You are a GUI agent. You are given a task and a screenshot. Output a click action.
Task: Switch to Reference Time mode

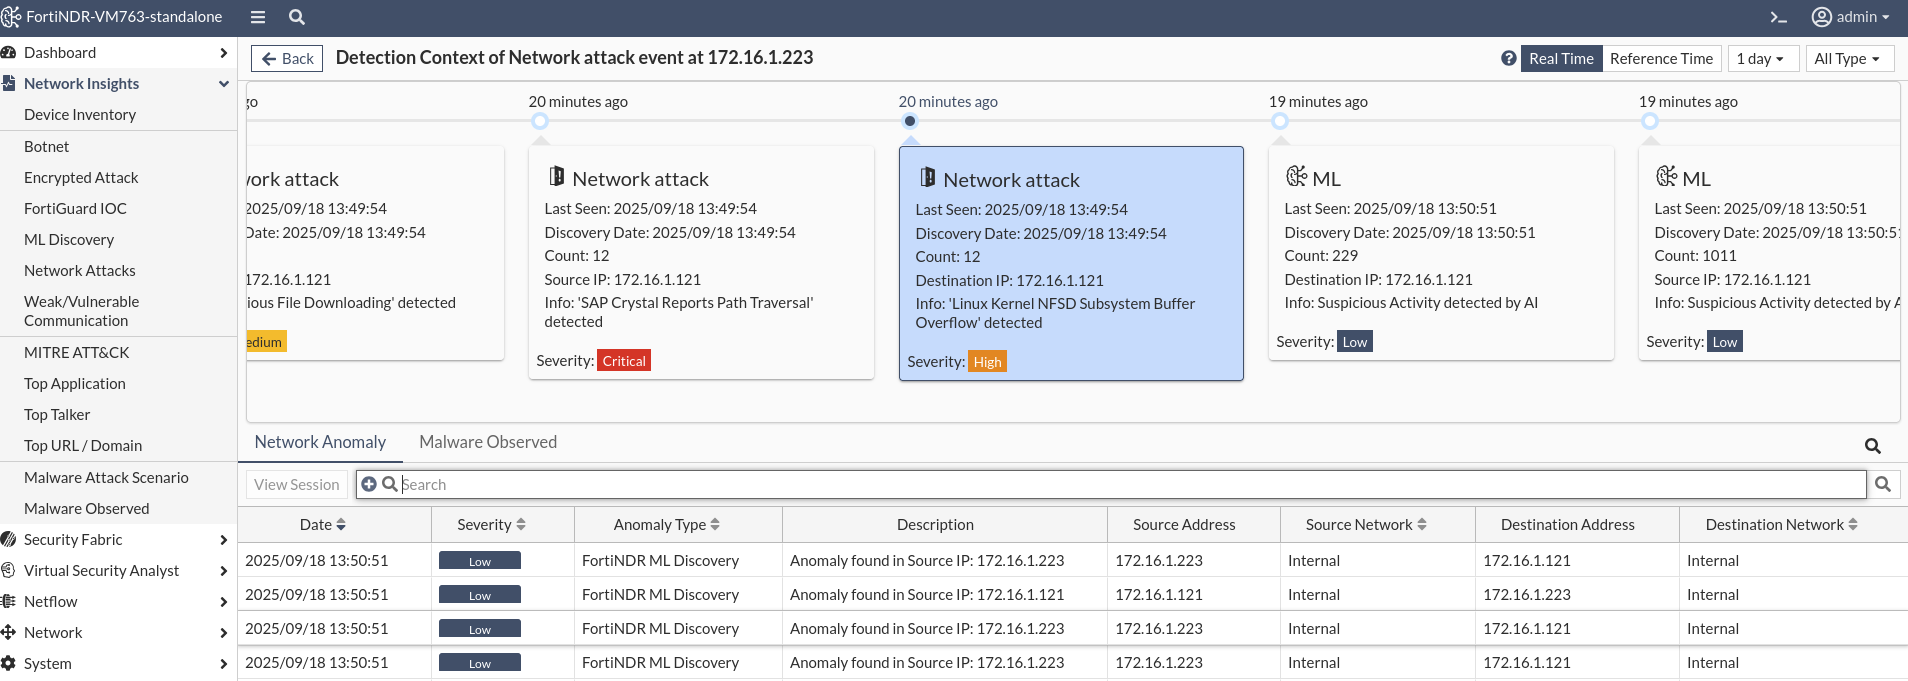[x=1661, y=58]
